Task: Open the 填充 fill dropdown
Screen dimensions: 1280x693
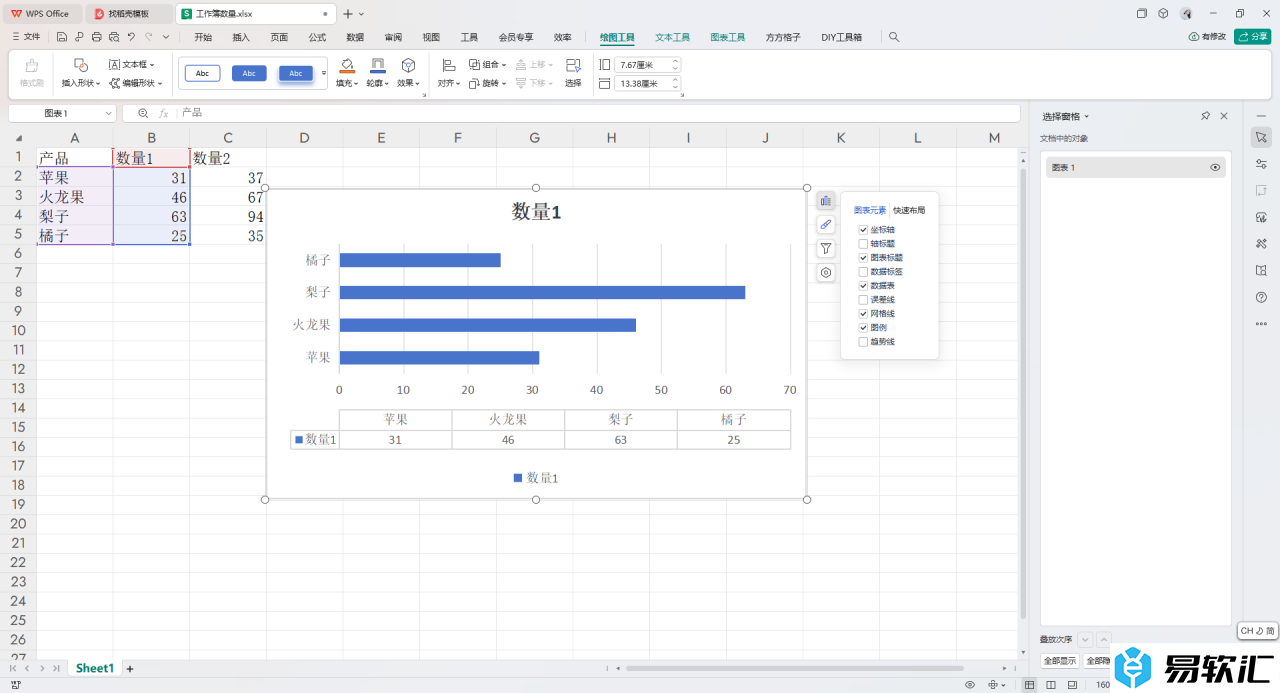Action: coord(346,83)
